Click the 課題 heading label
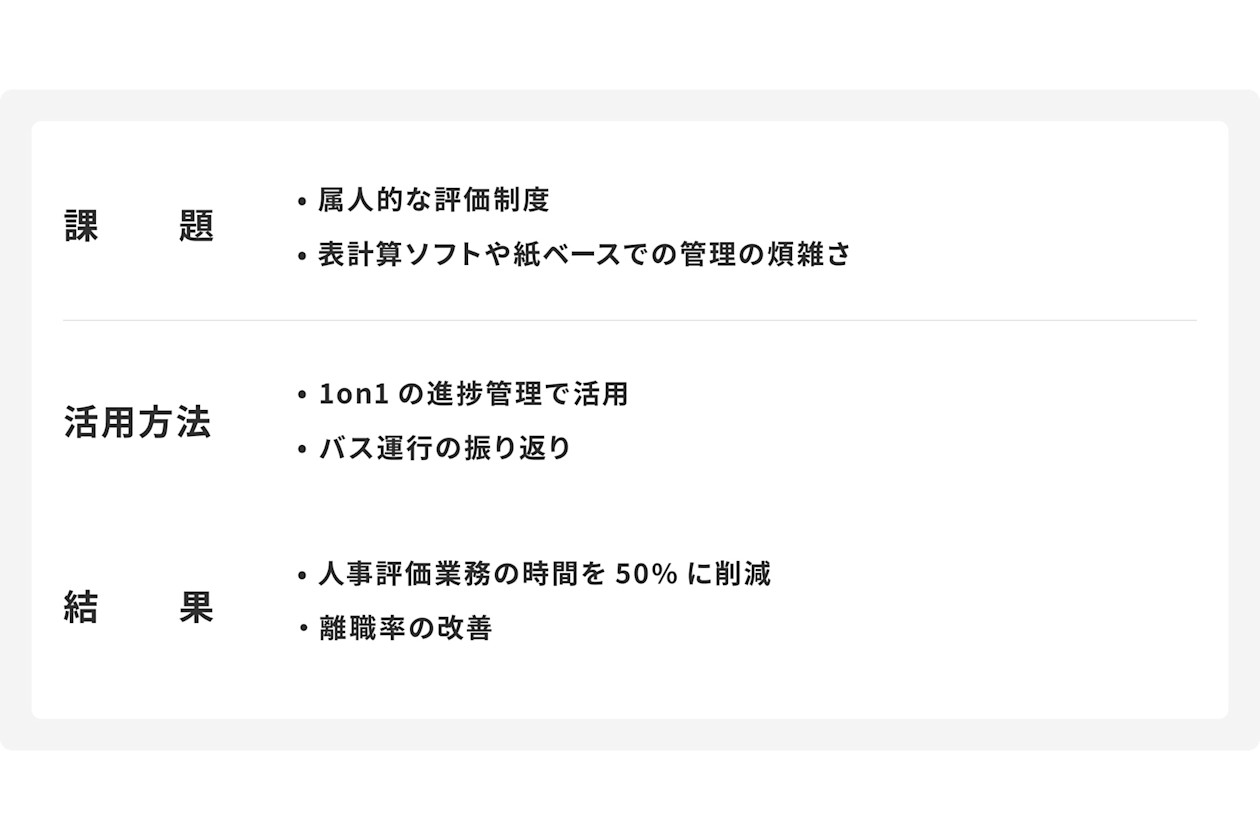Screen dimensions: 1260x840 tap(139, 227)
